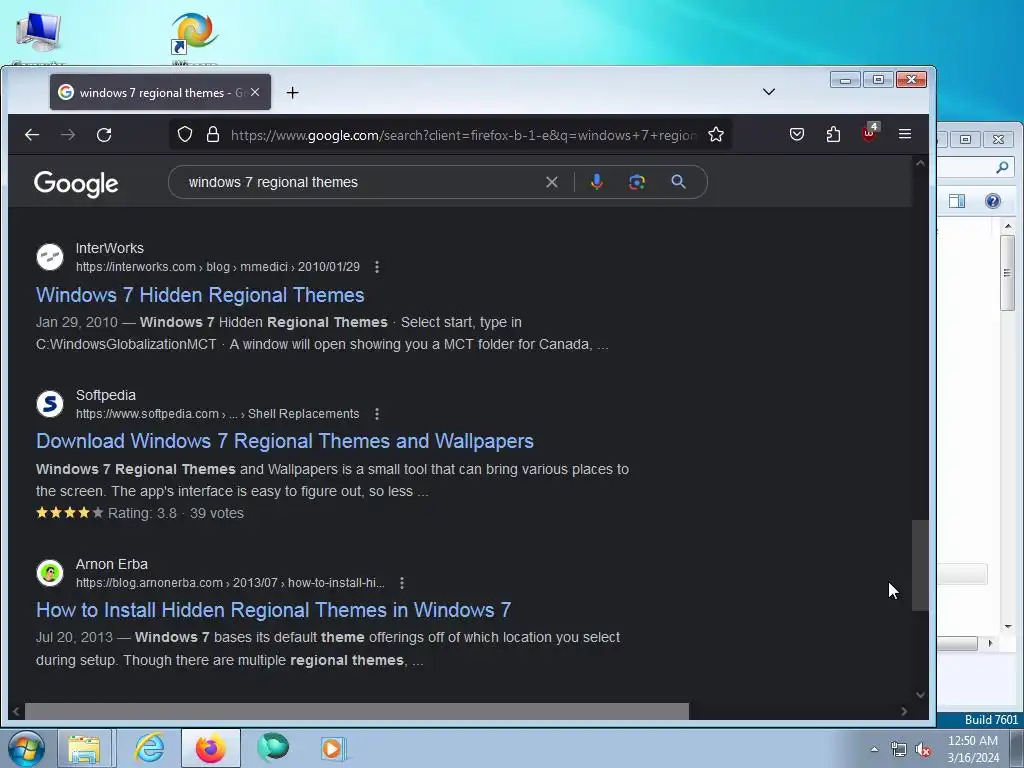The width and height of the screenshot is (1024, 768).
Task: Clear the Google search box text
Action: [552, 182]
